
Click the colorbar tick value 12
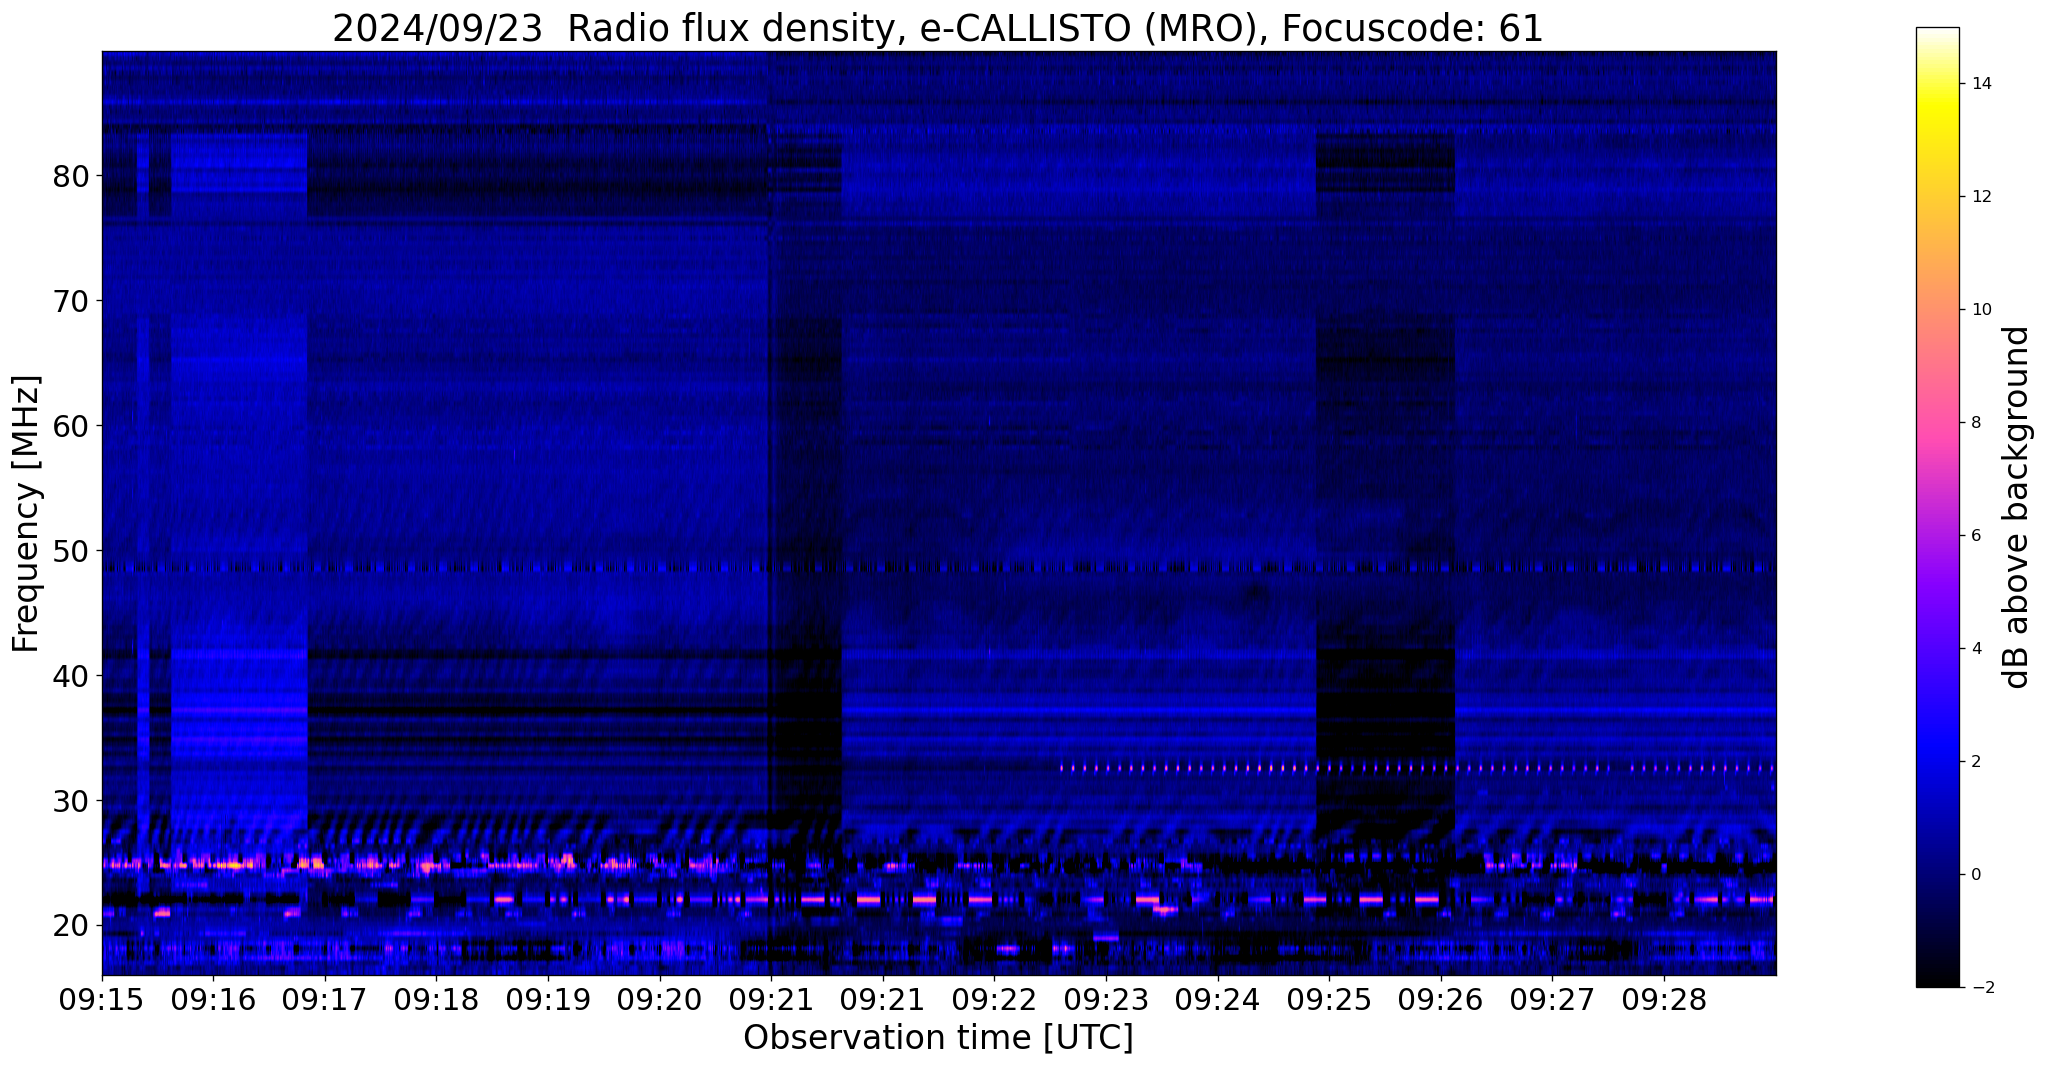1980,196
